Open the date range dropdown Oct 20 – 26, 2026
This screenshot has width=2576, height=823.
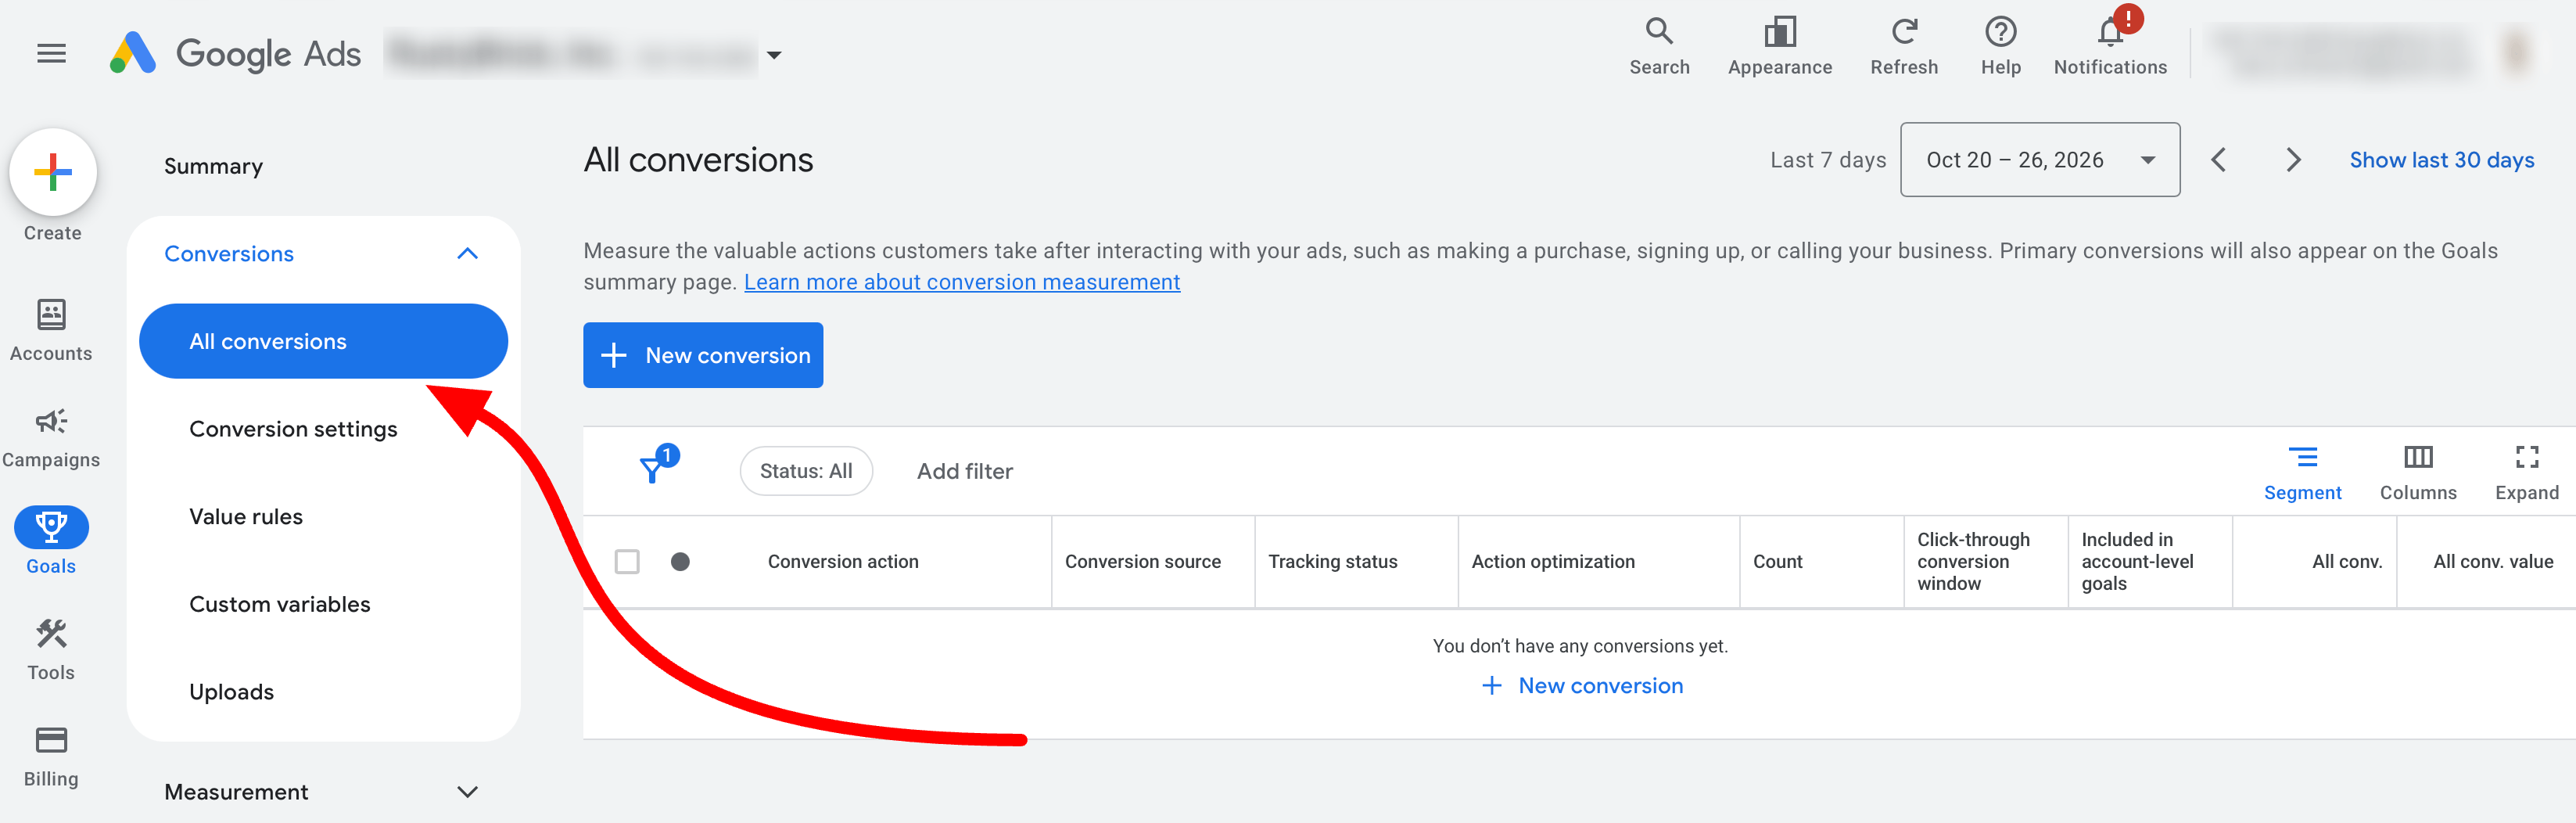[2040, 160]
